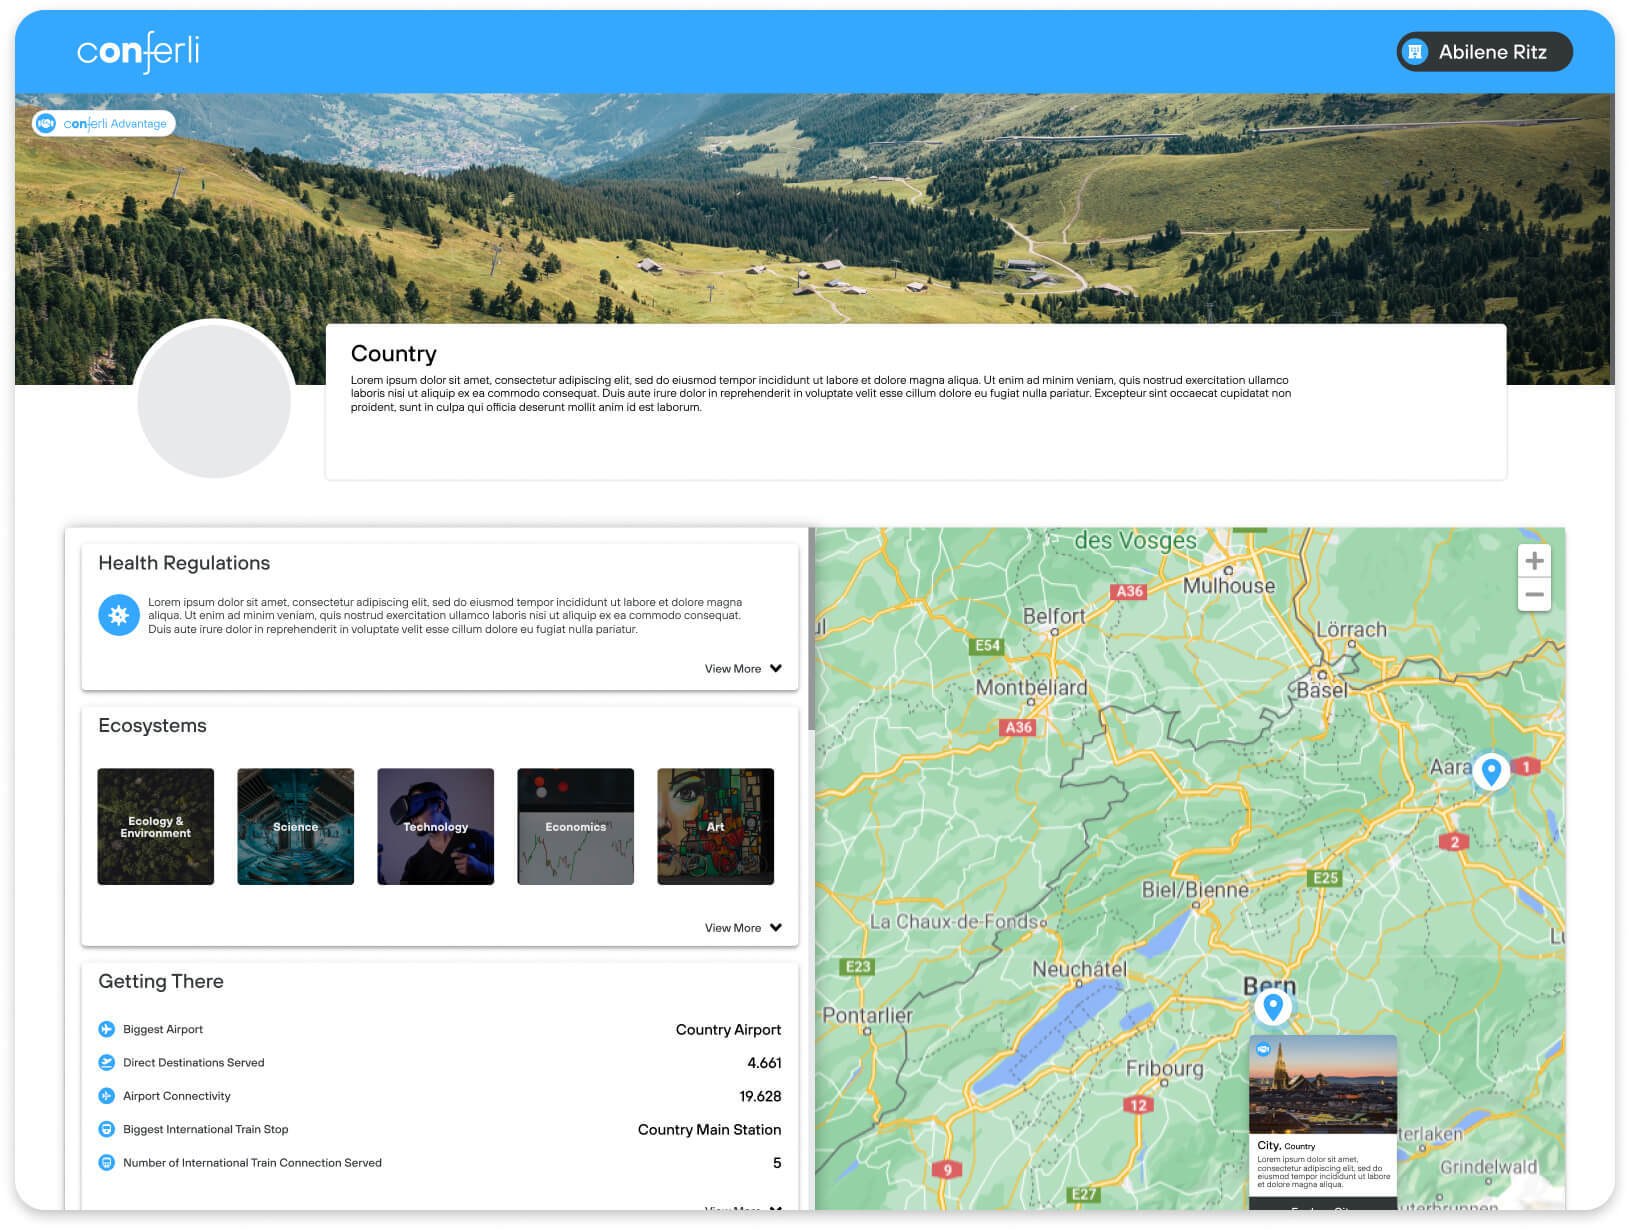Zoom out on the map
This screenshot has width=1630, height=1230.
(1534, 595)
